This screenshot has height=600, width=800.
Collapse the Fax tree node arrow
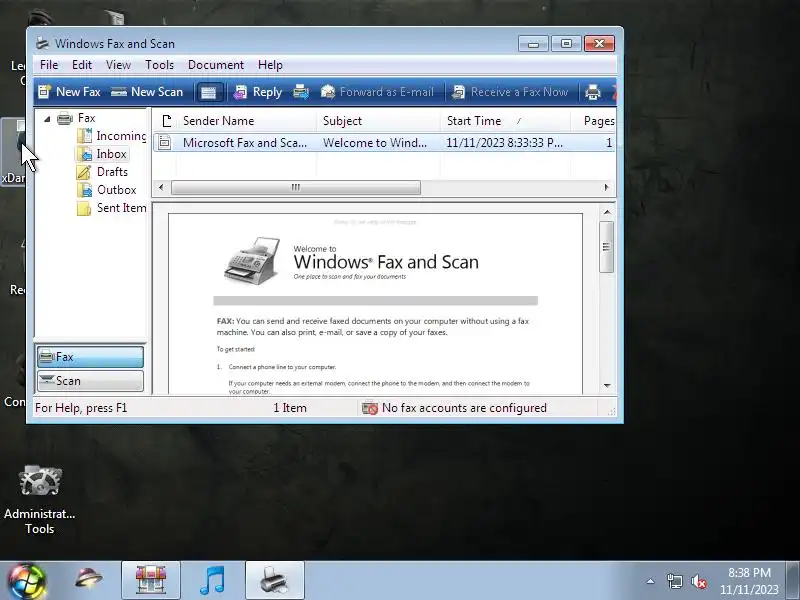click(x=47, y=119)
